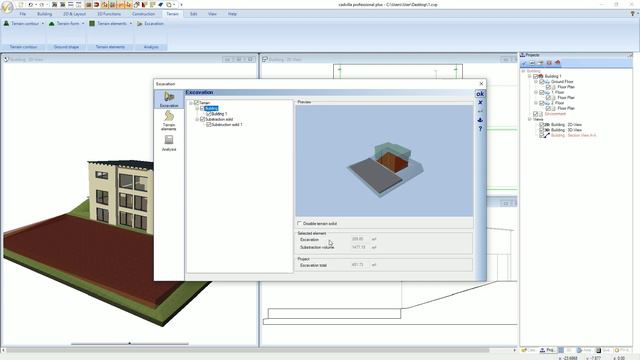Image resolution: width=640 pixels, height=360 pixels.
Task: Open the Building ribbon tab
Action: coord(44,14)
